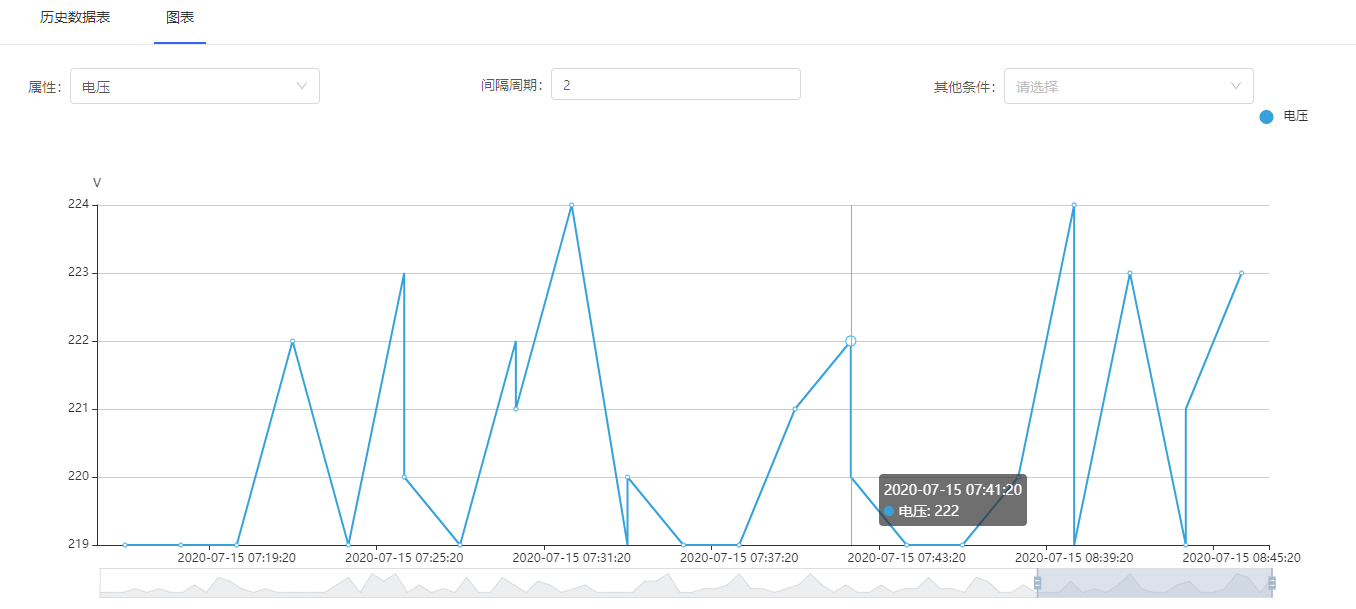
Task: Focus the 间隔周期 input field
Action: tap(676, 84)
